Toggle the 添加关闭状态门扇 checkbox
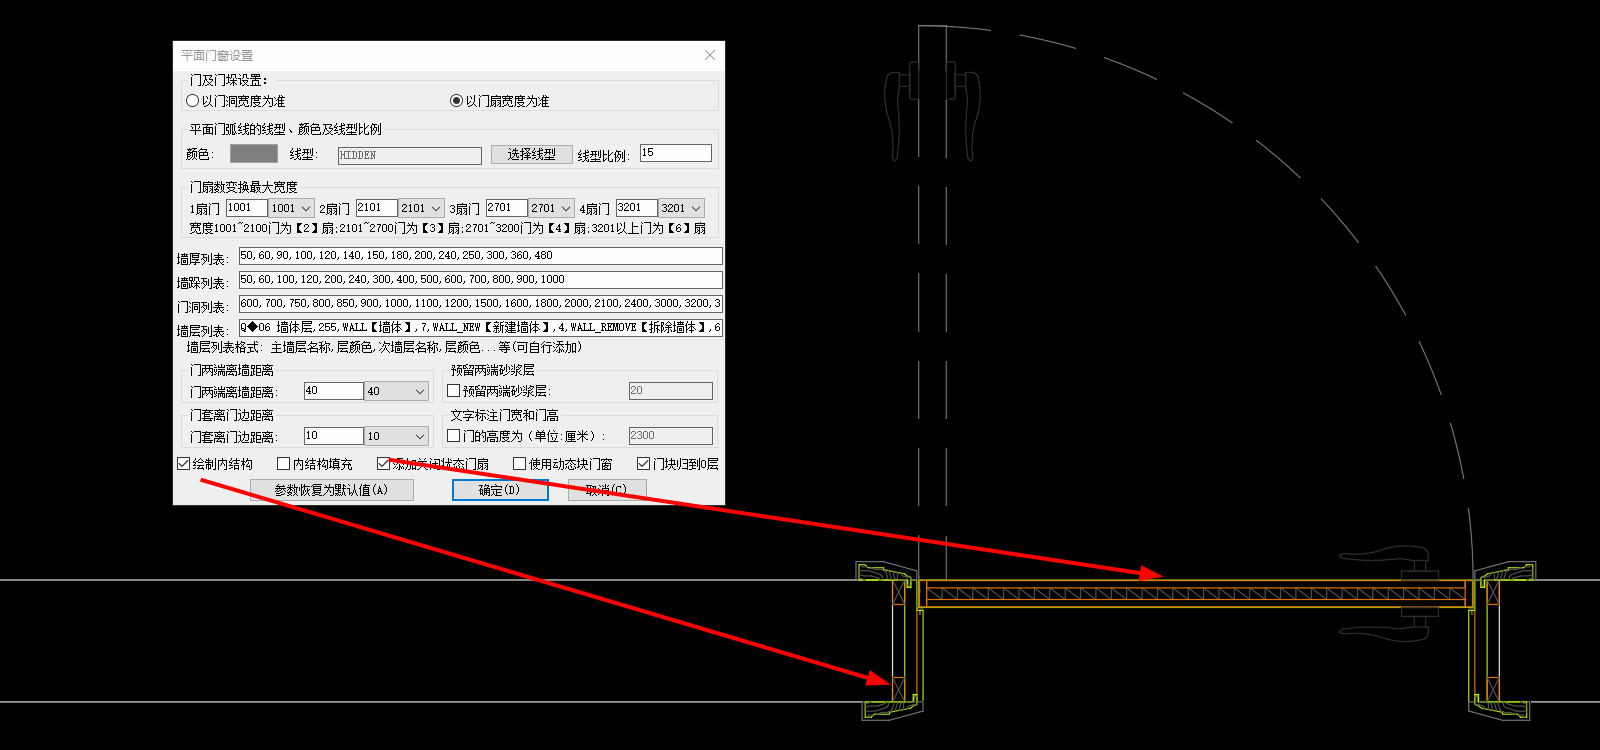1600x750 pixels. point(384,464)
